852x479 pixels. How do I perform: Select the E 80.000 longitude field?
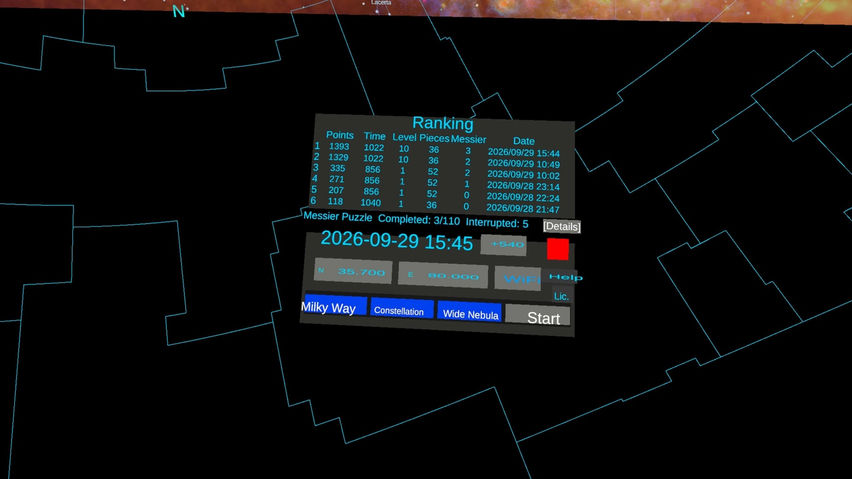(443, 275)
